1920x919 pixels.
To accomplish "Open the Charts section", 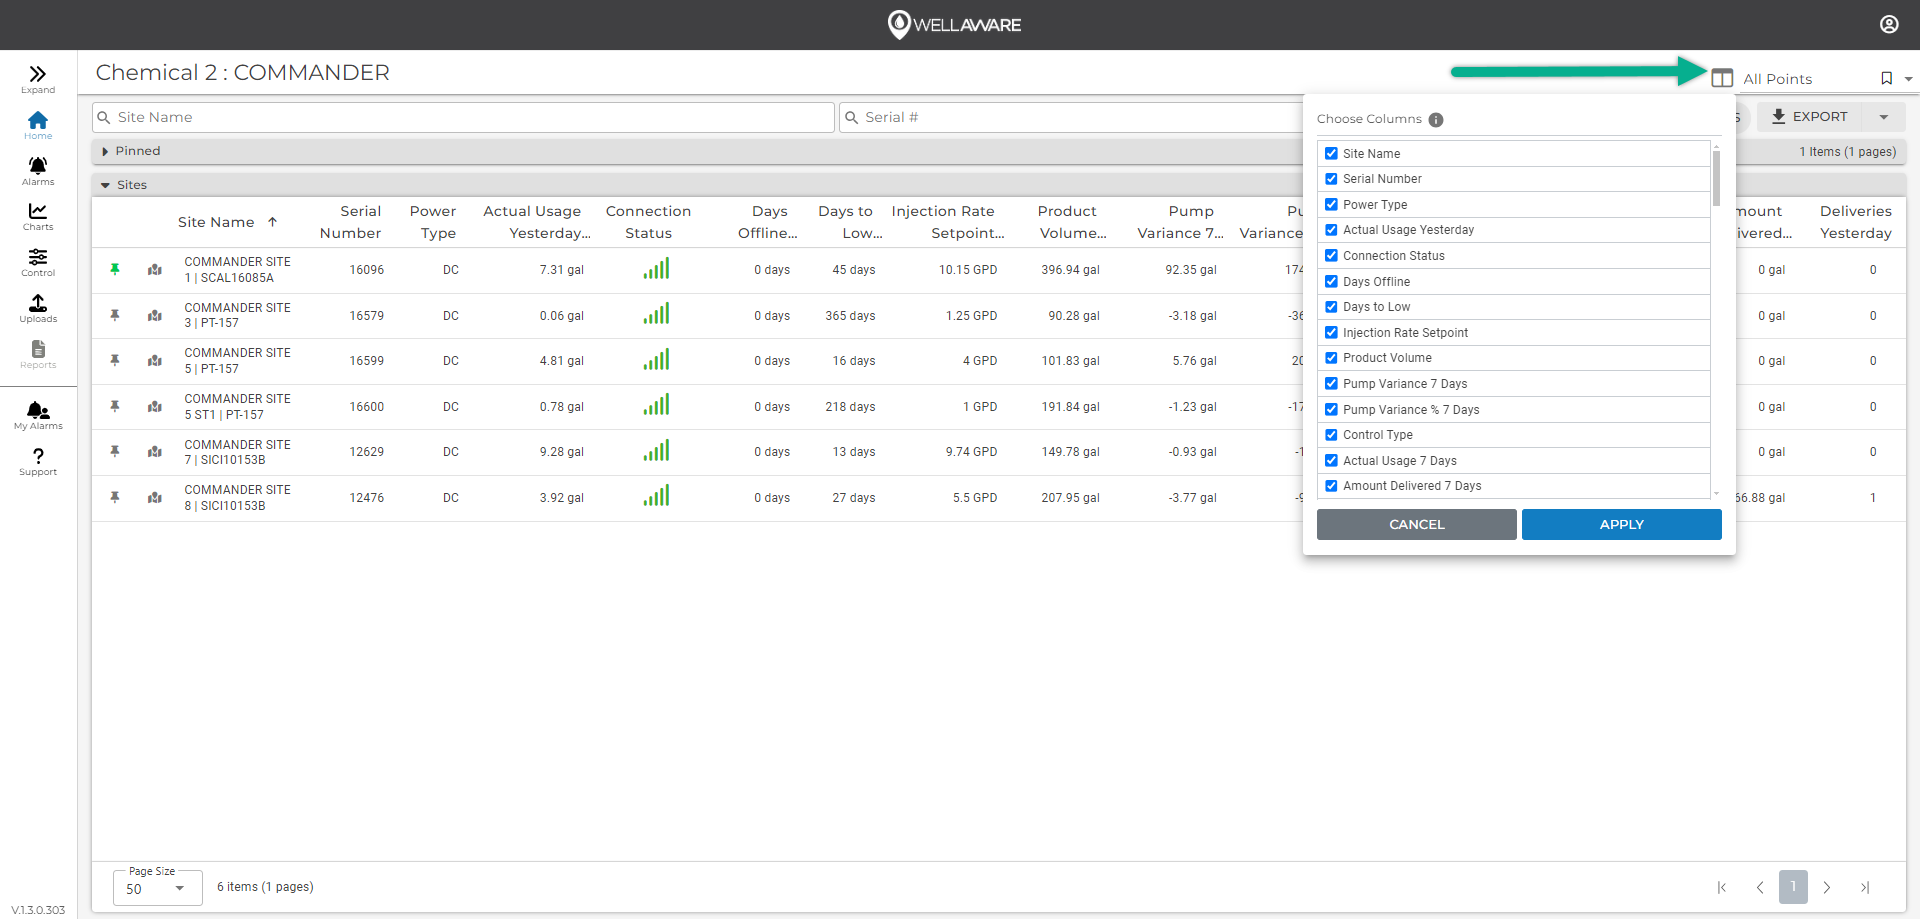I will pyautogui.click(x=38, y=216).
